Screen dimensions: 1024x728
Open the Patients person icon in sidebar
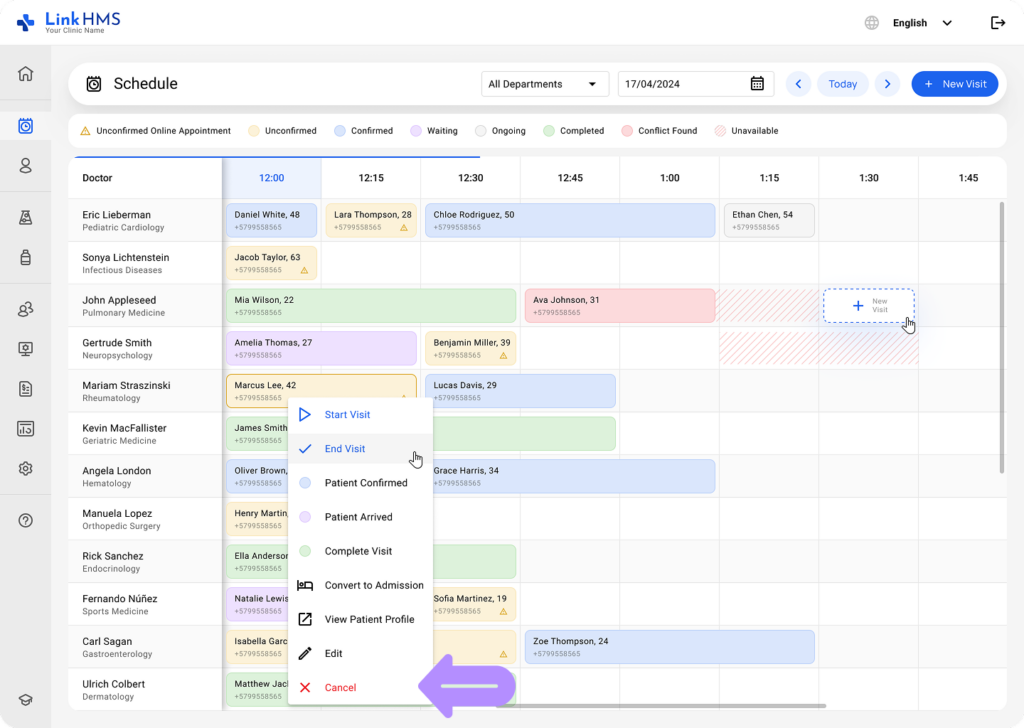25,166
